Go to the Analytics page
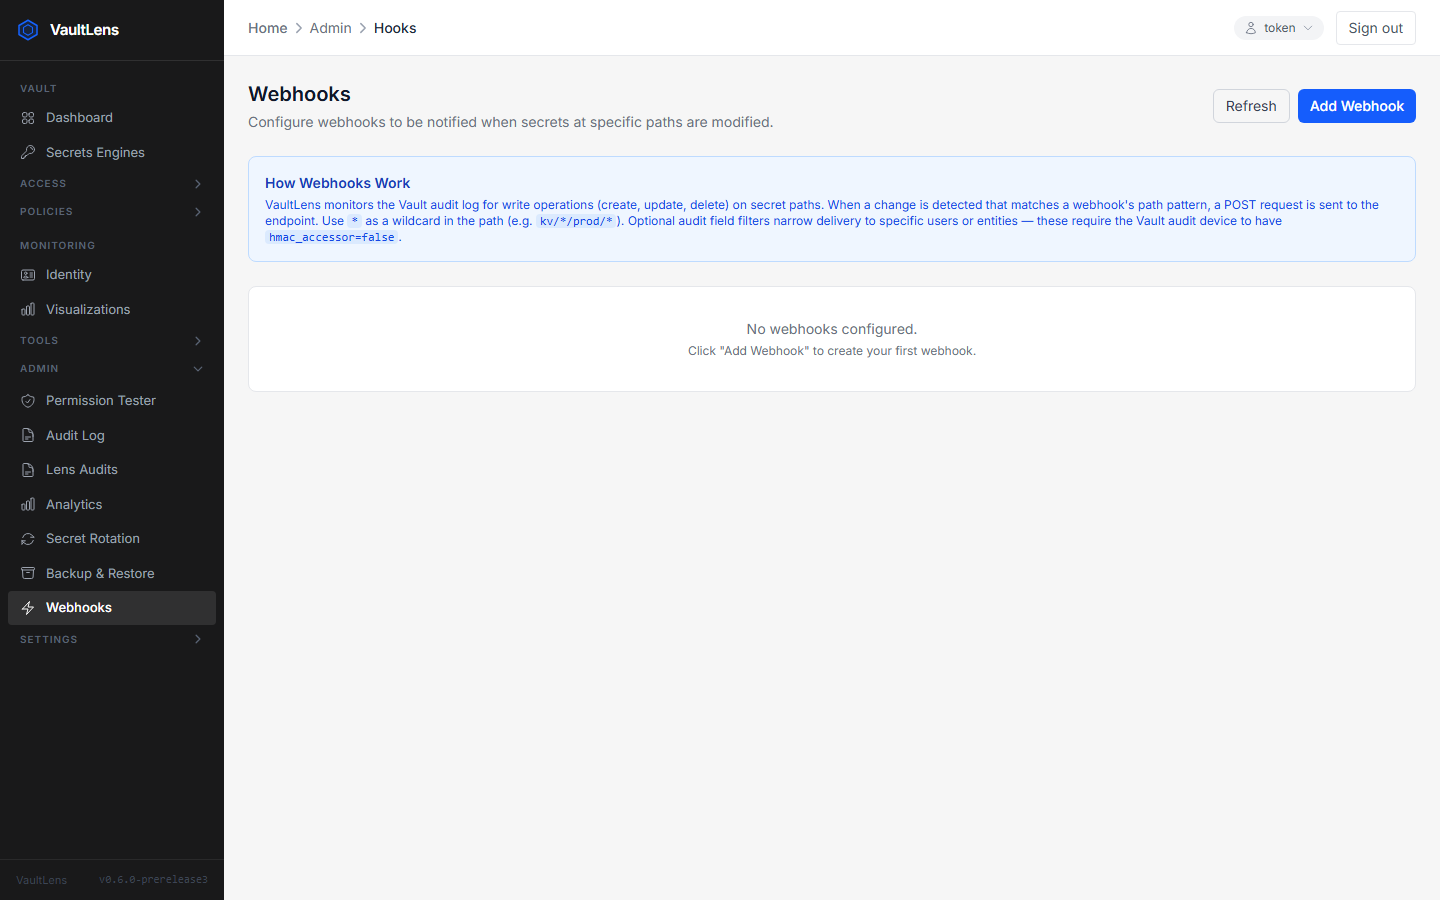Screen dimensions: 1440x900 [x=112, y=505]
